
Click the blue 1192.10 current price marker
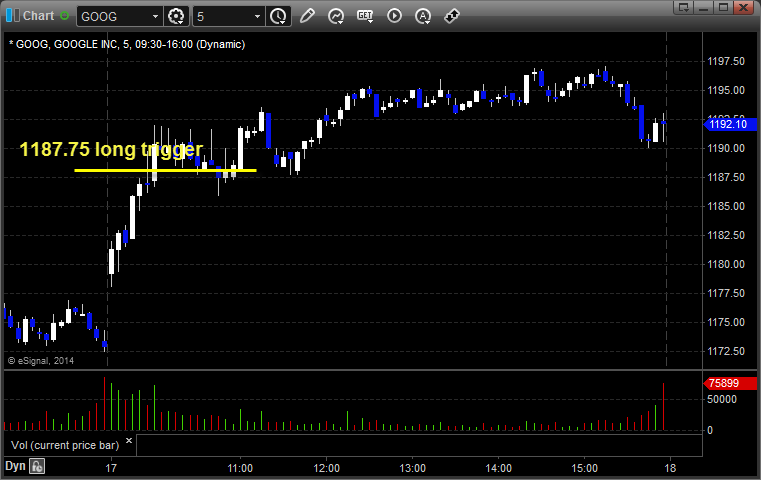coord(730,124)
